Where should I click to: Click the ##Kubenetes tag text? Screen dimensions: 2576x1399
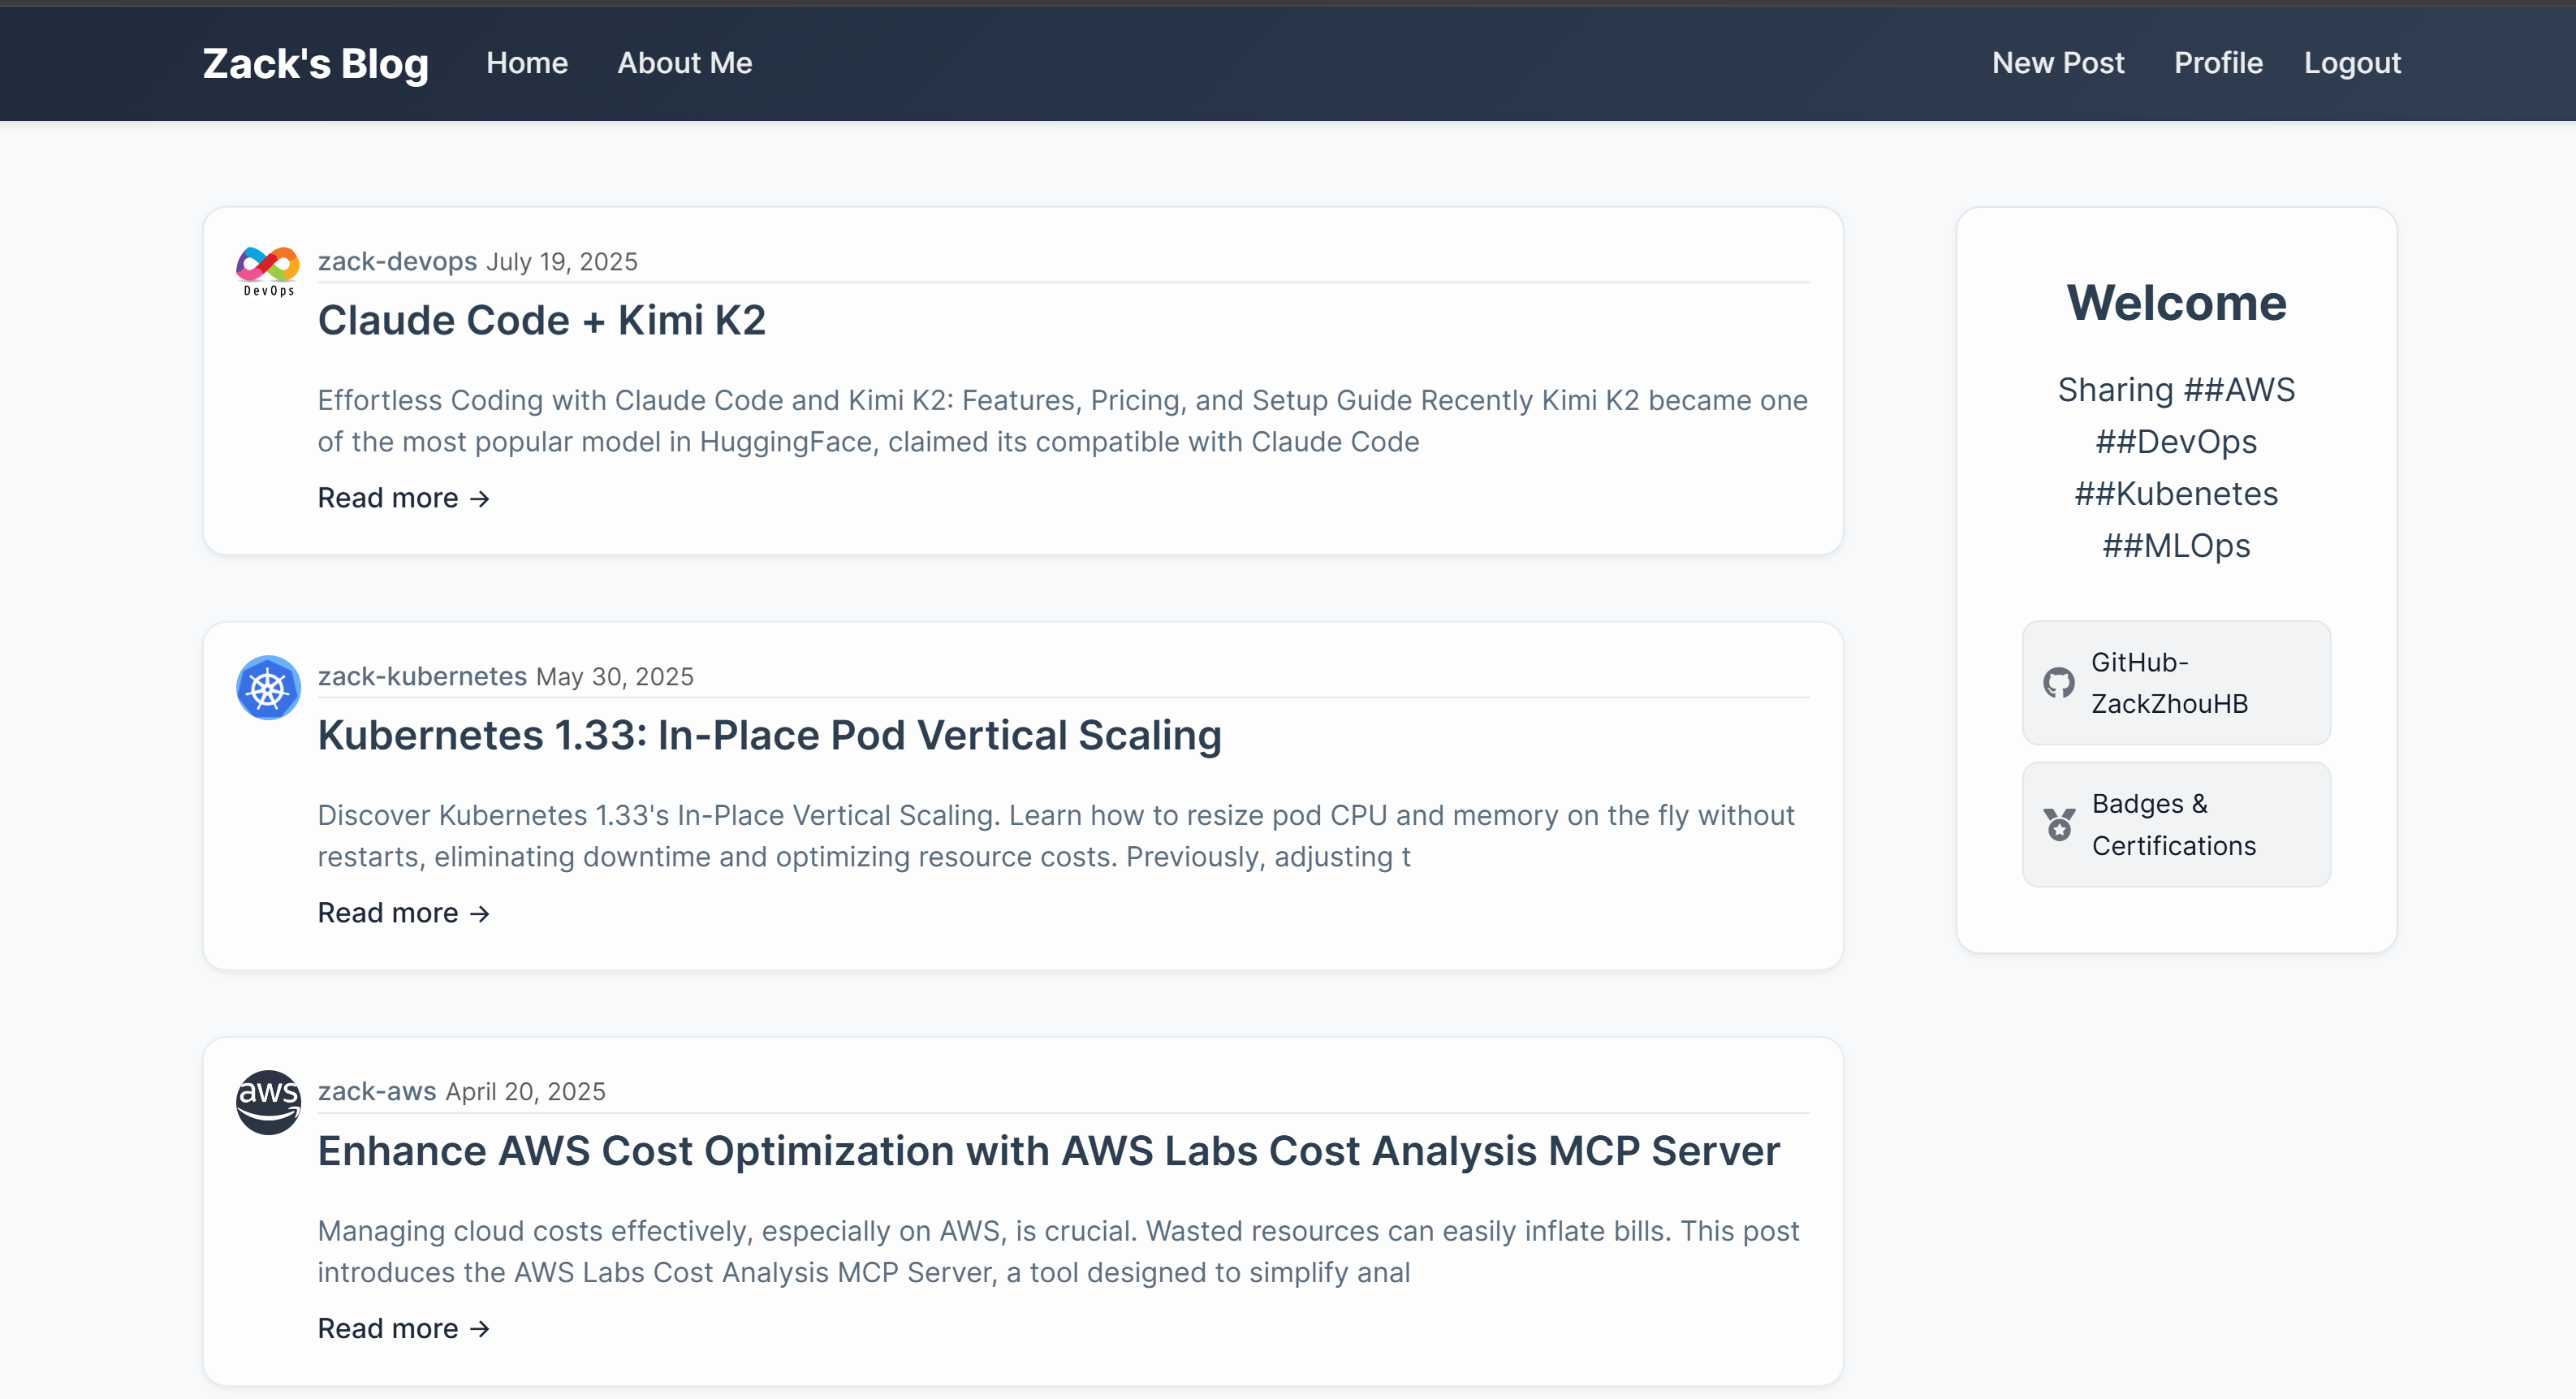click(x=2176, y=494)
